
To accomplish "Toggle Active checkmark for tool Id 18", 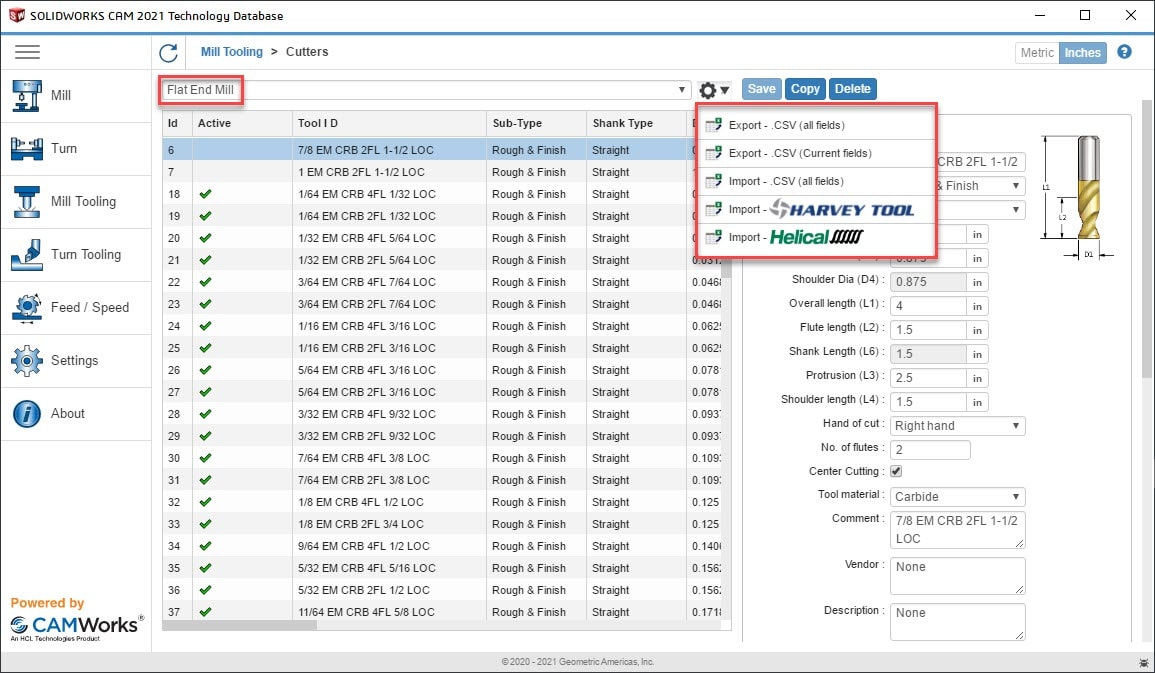I will [206, 194].
